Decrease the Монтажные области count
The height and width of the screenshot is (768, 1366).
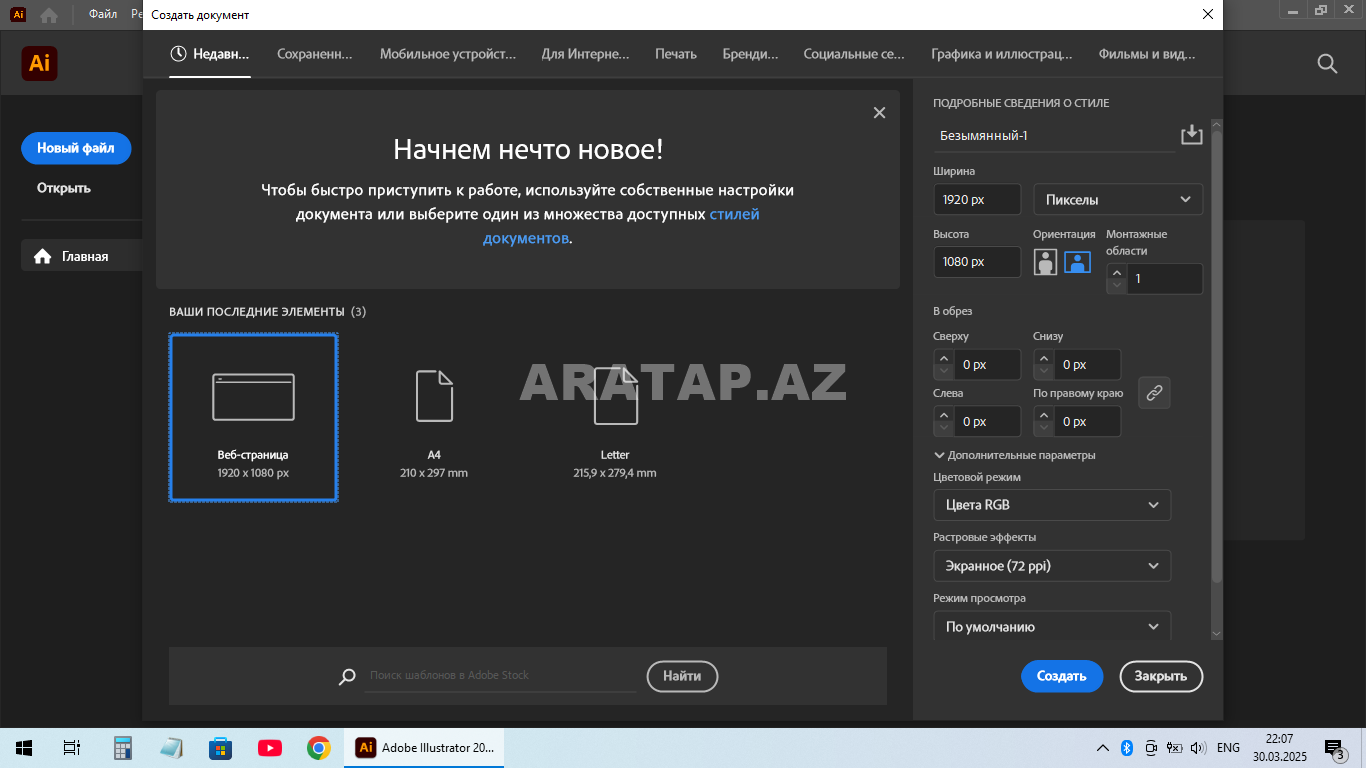point(1117,286)
